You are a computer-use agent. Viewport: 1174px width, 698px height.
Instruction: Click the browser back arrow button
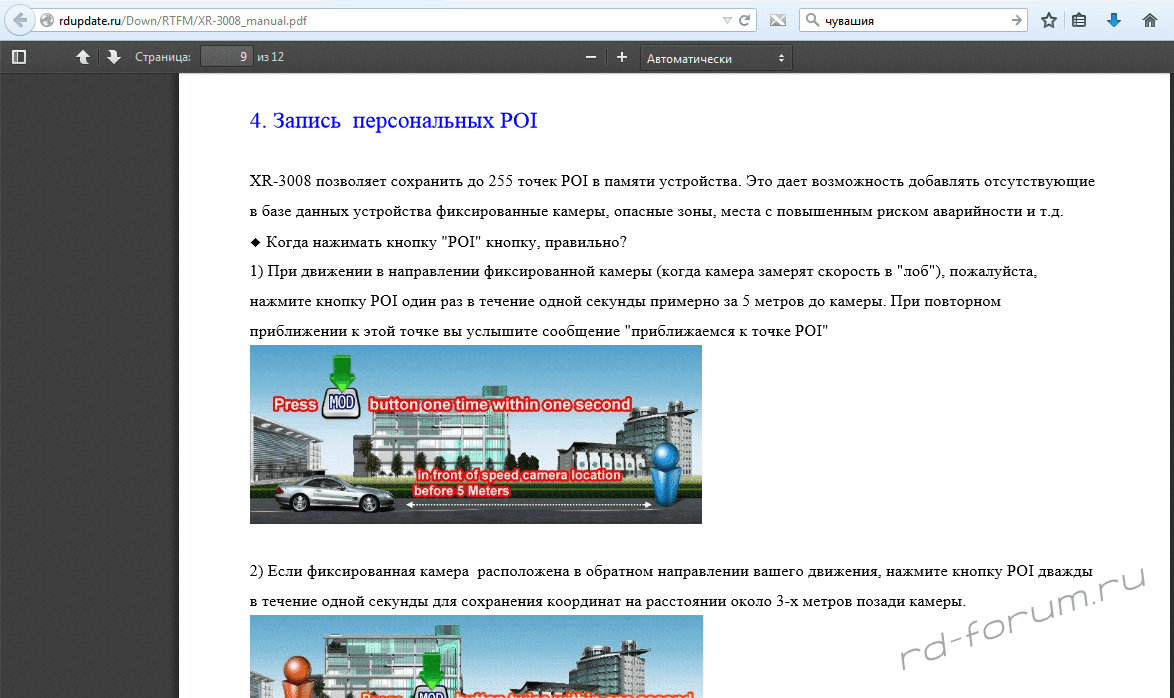(x=21, y=20)
